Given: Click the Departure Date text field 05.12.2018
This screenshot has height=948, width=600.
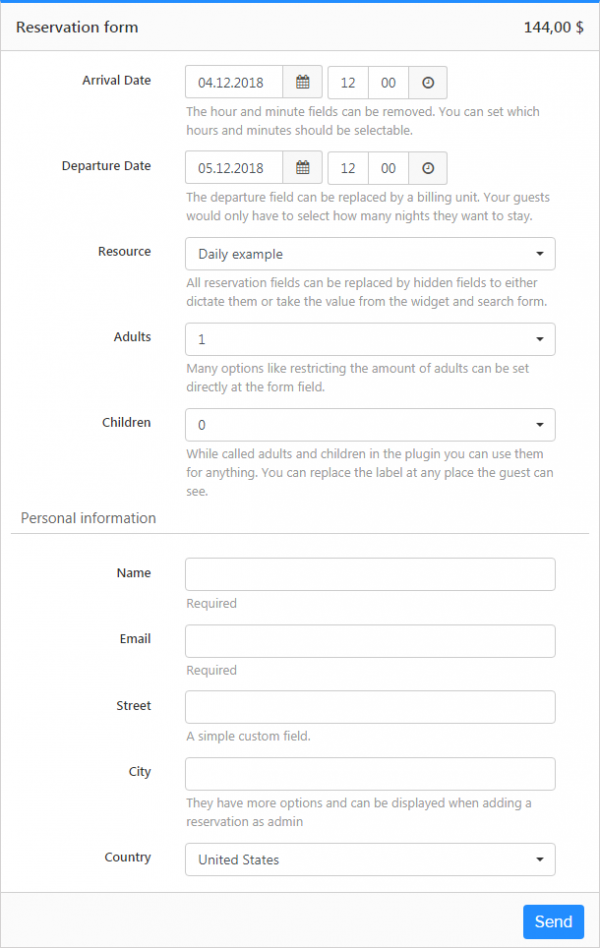Looking at the screenshot, I should click(x=234, y=167).
